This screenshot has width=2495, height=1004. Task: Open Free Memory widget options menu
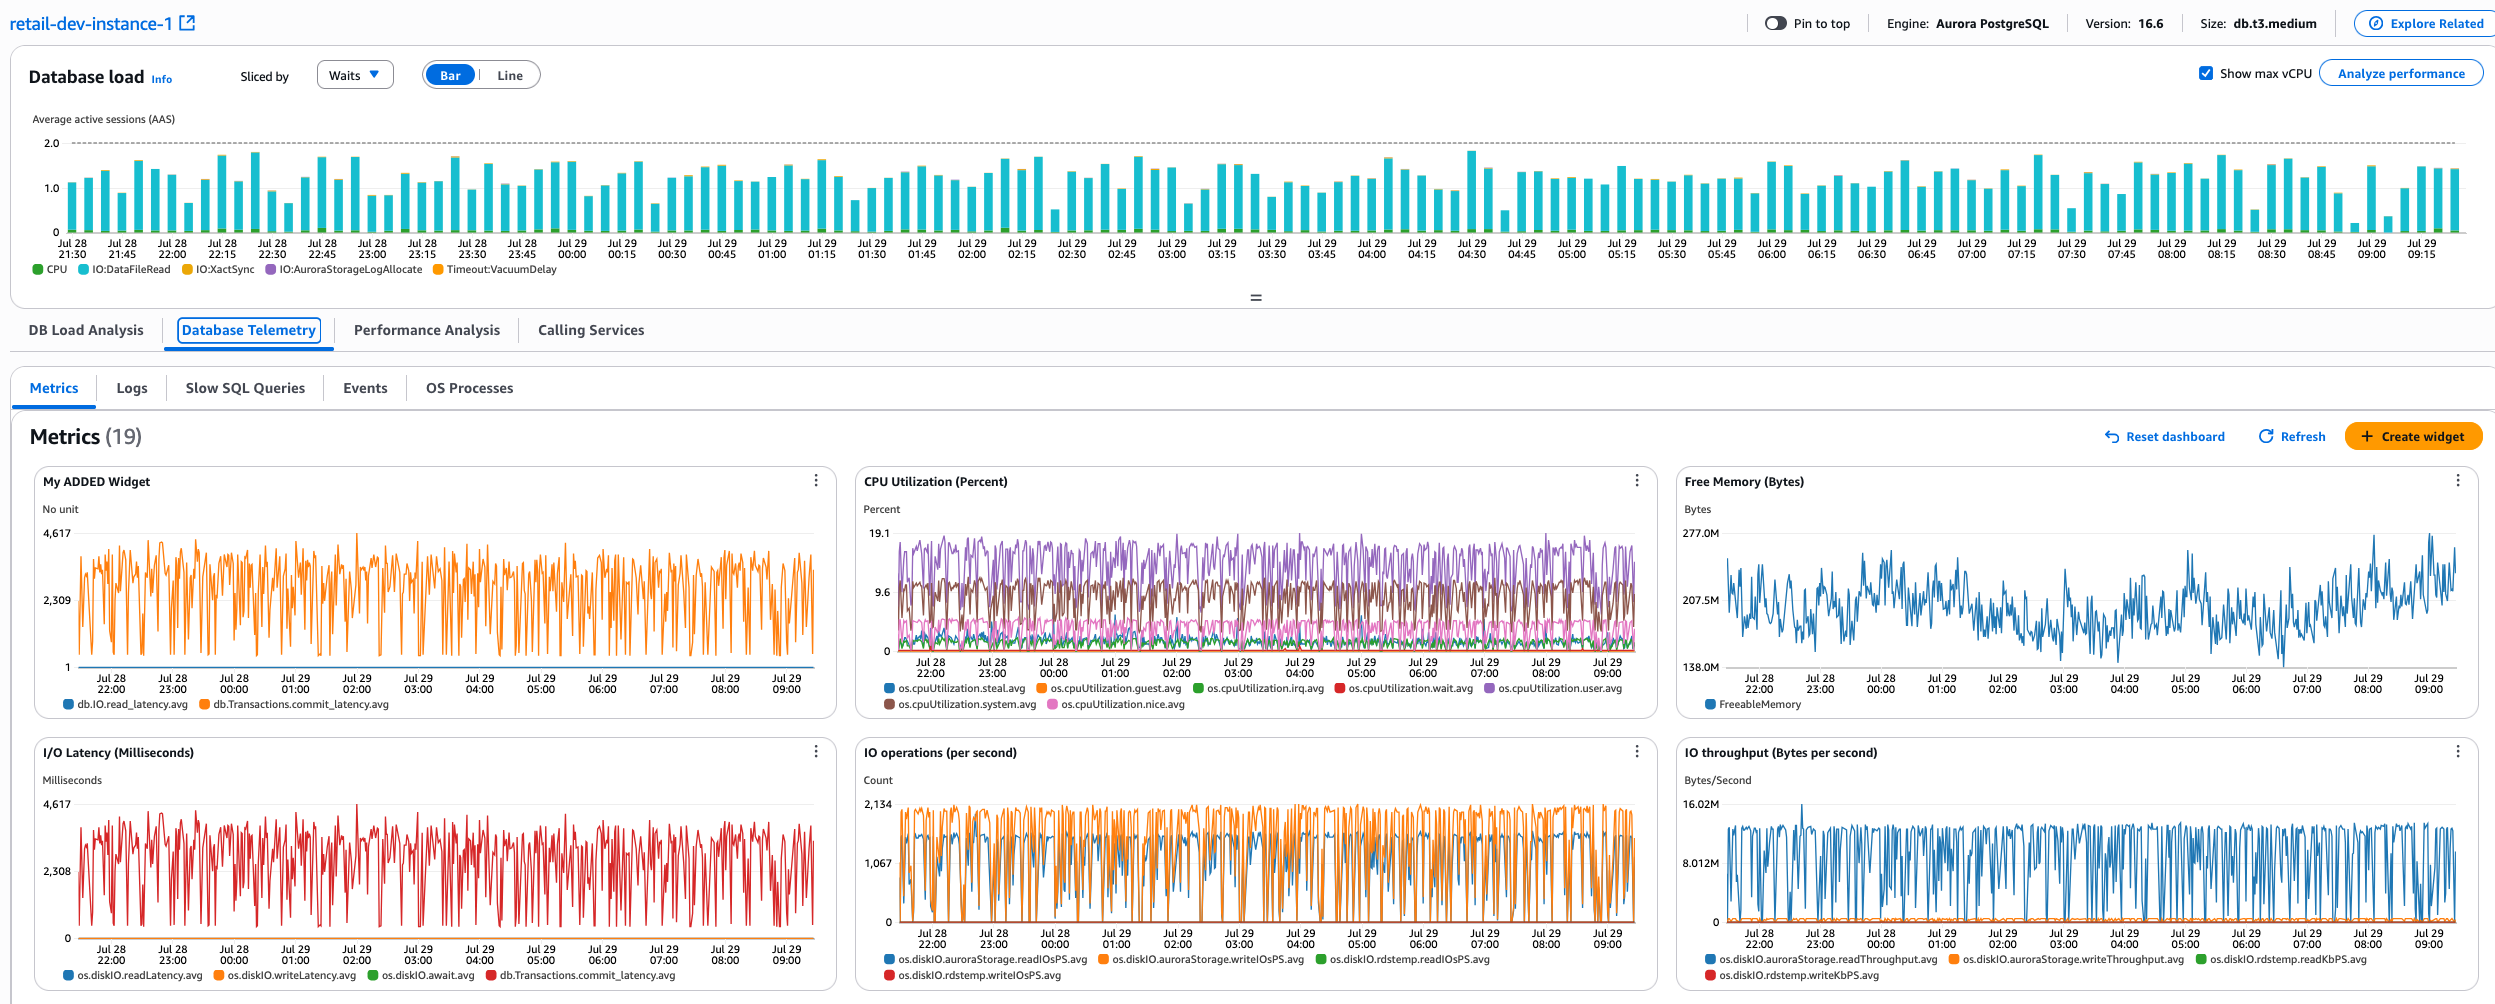point(2458,481)
